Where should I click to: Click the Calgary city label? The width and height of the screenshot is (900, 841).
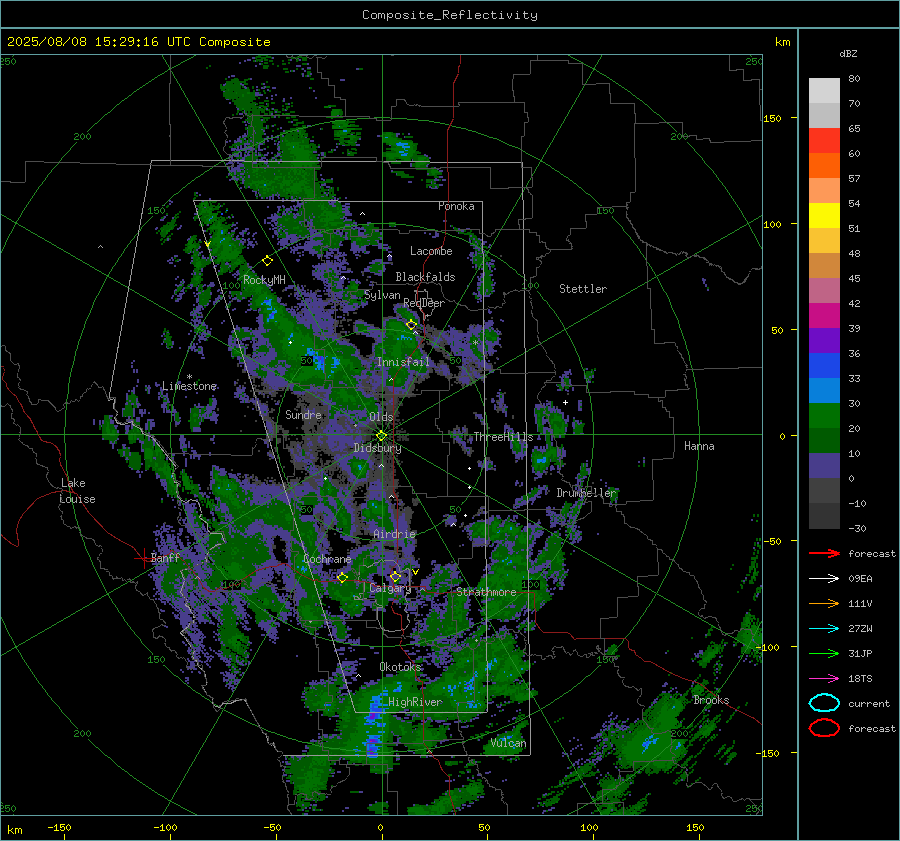pos(390,588)
